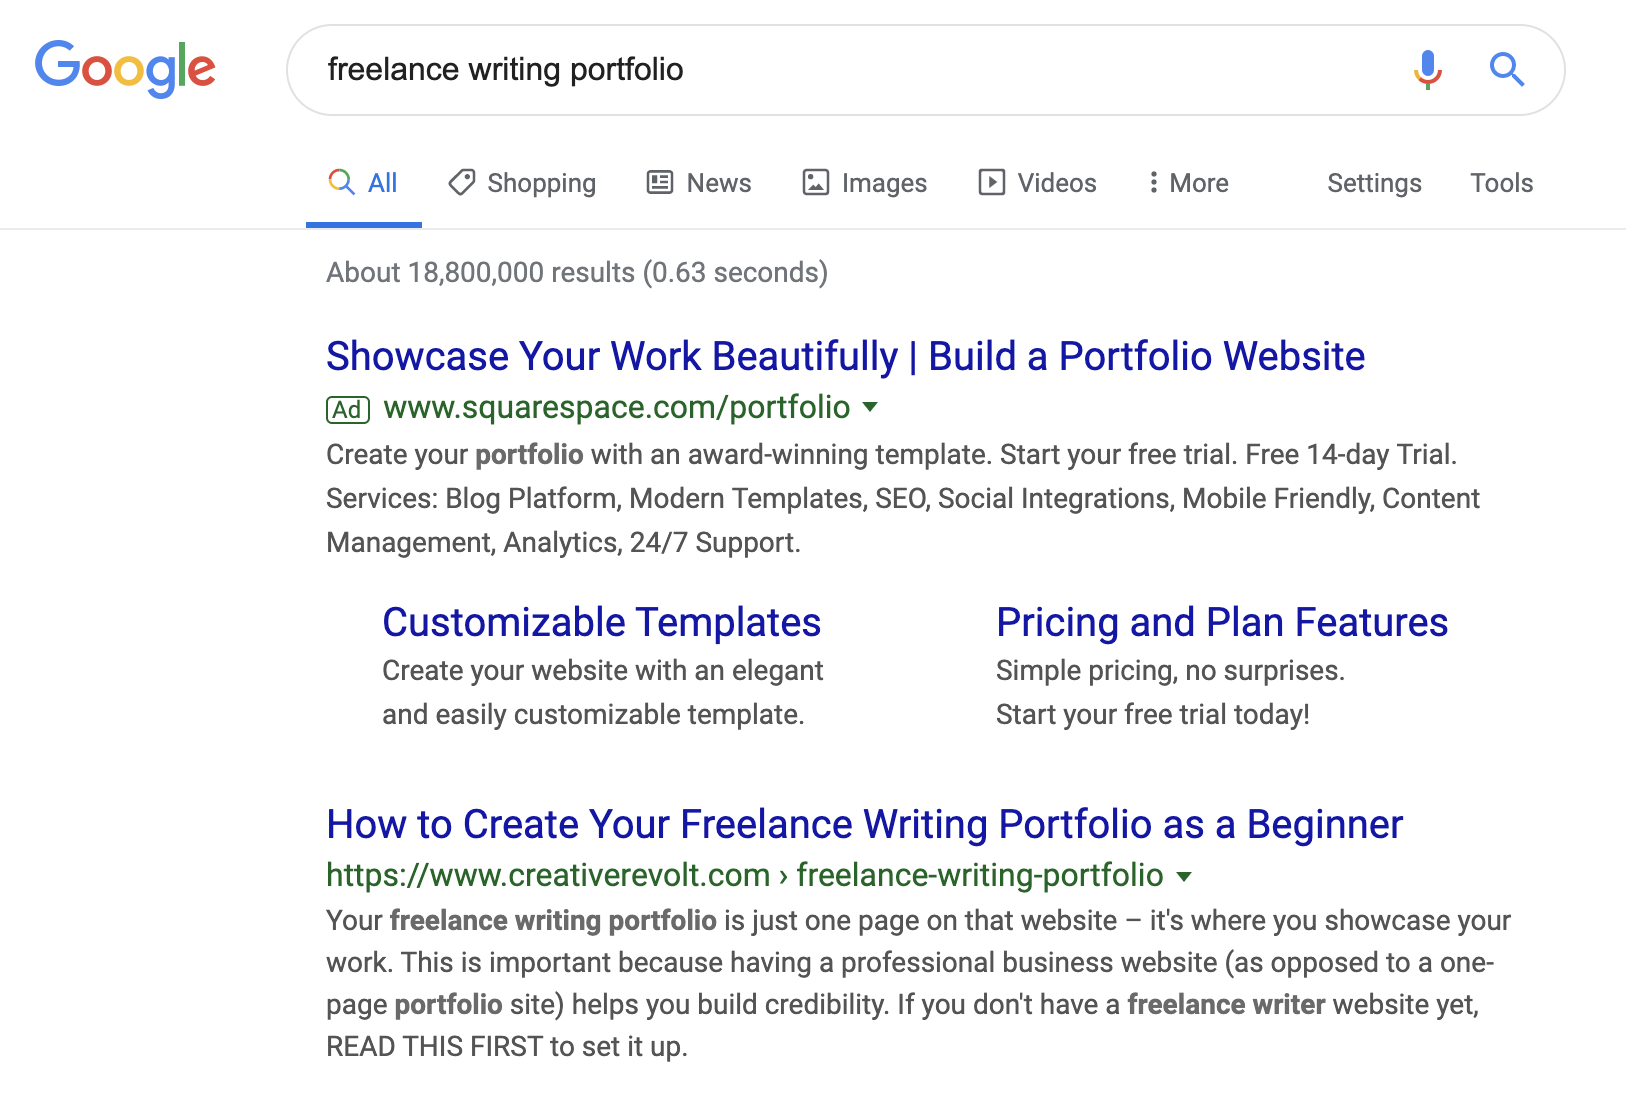1626x1114 pixels.
Task: Click the Google logo
Action: click(x=125, y=69)
